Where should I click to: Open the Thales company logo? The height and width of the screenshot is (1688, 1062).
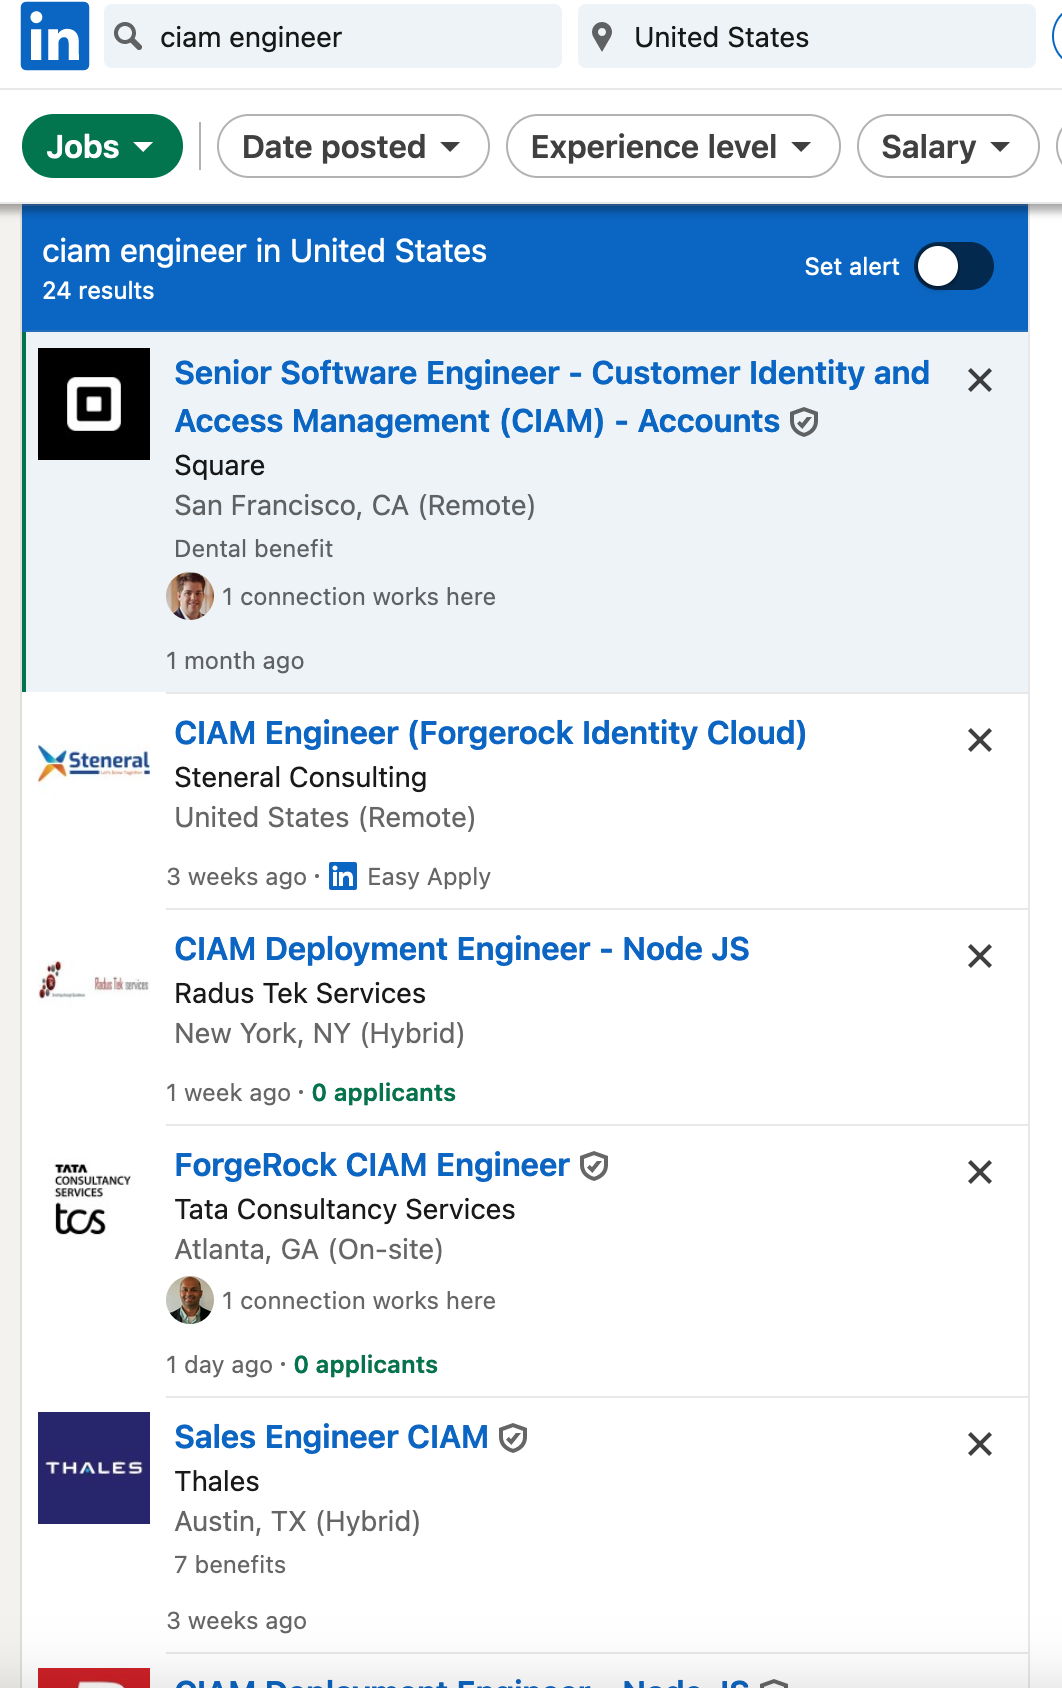[x=94, y=1468]
